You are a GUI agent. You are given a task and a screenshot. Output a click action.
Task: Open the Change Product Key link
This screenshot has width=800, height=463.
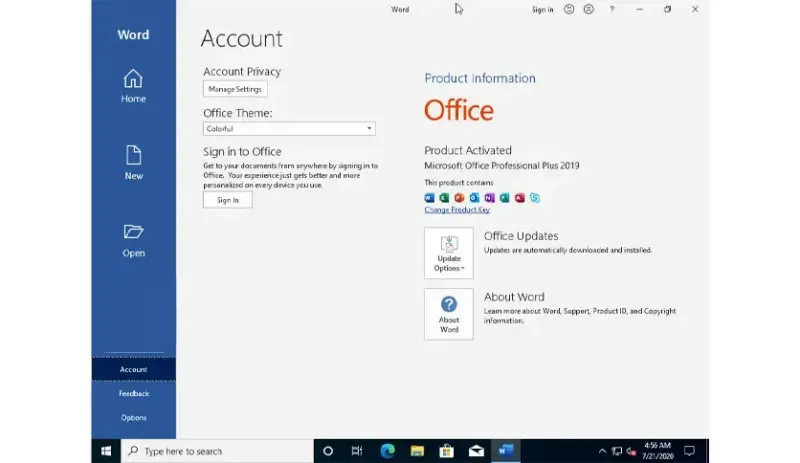coord(457,210)
